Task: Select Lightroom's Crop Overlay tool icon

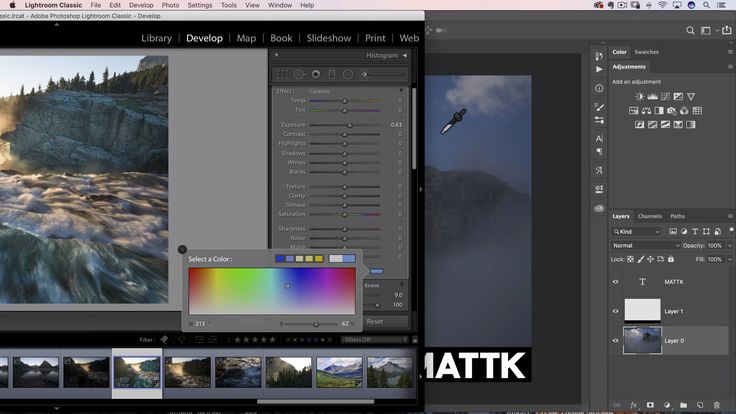Action: 282,74
